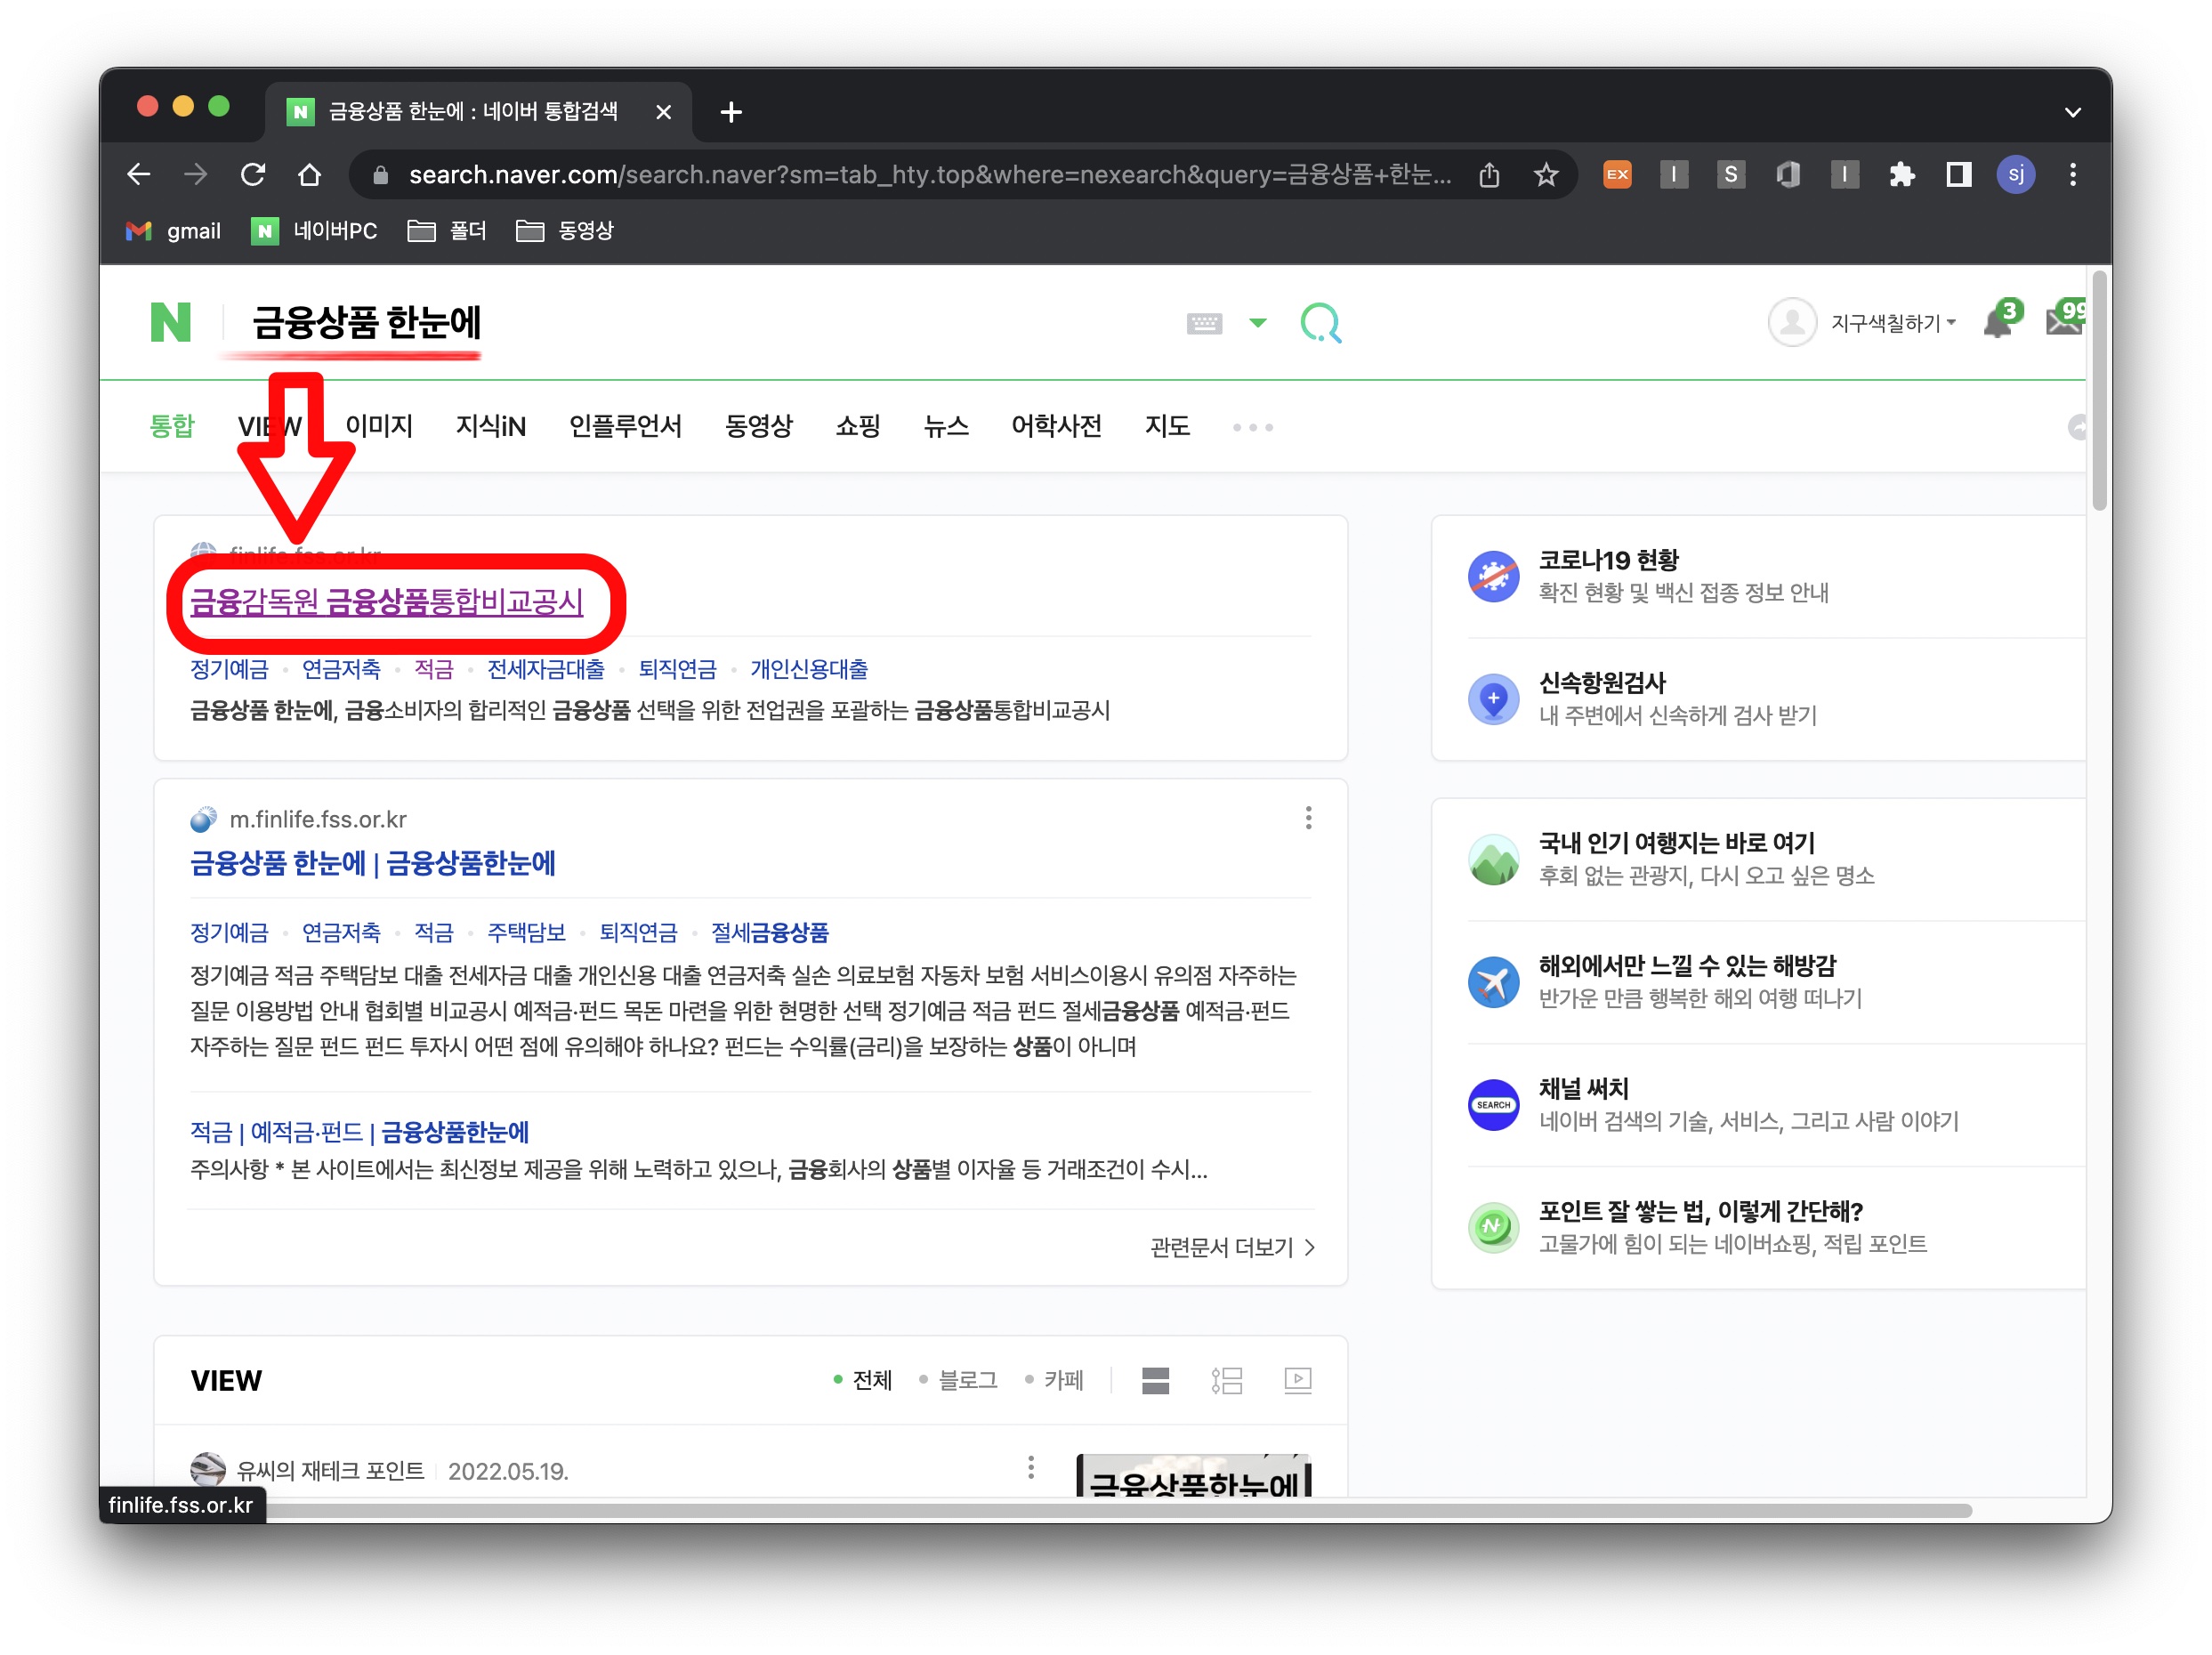Viewport: 2212px width, 1655px height.
Task: Expand 관련문서 더보기
Action: point(1232,1247)
